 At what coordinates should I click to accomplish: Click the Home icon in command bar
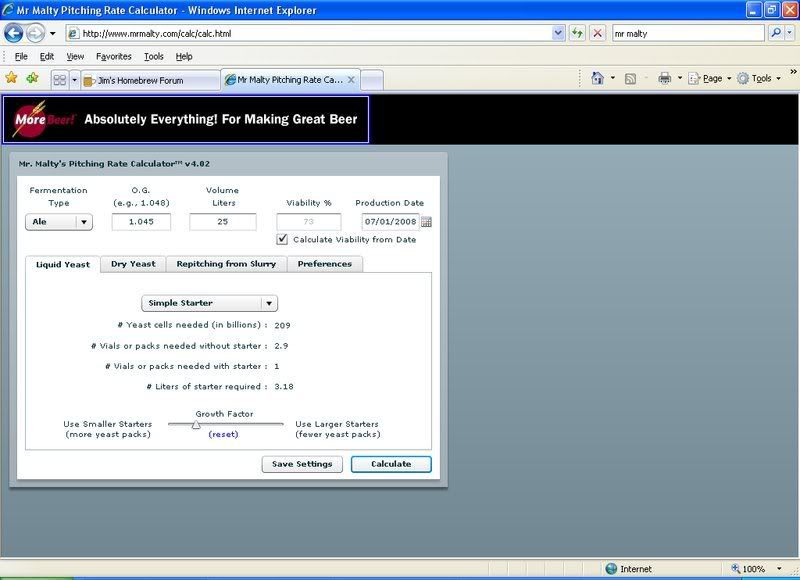[597, 78]
